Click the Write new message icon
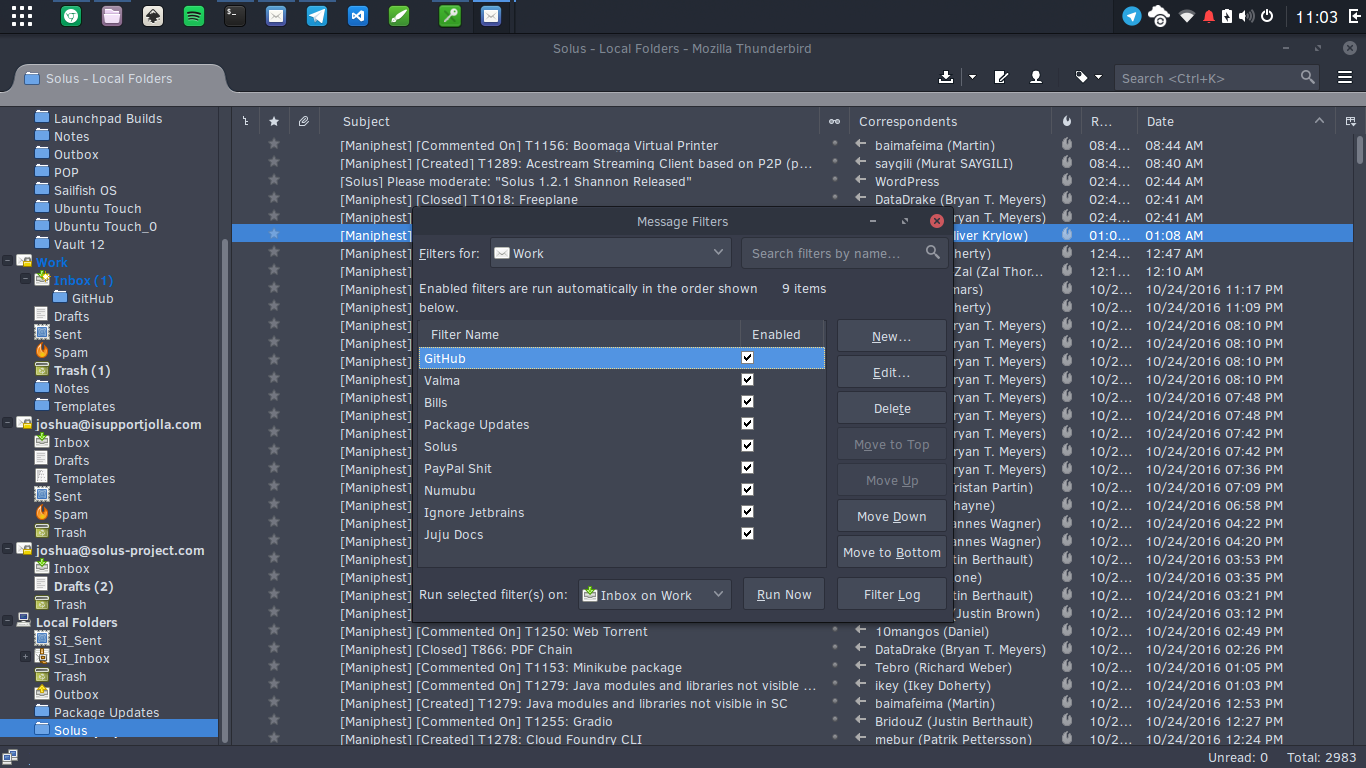The width and height of the screenshot is (1366, 768). (1001, 77)
